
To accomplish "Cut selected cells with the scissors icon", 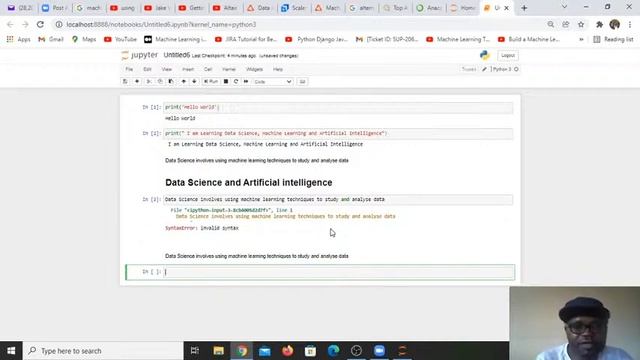I will pos(149,82).
